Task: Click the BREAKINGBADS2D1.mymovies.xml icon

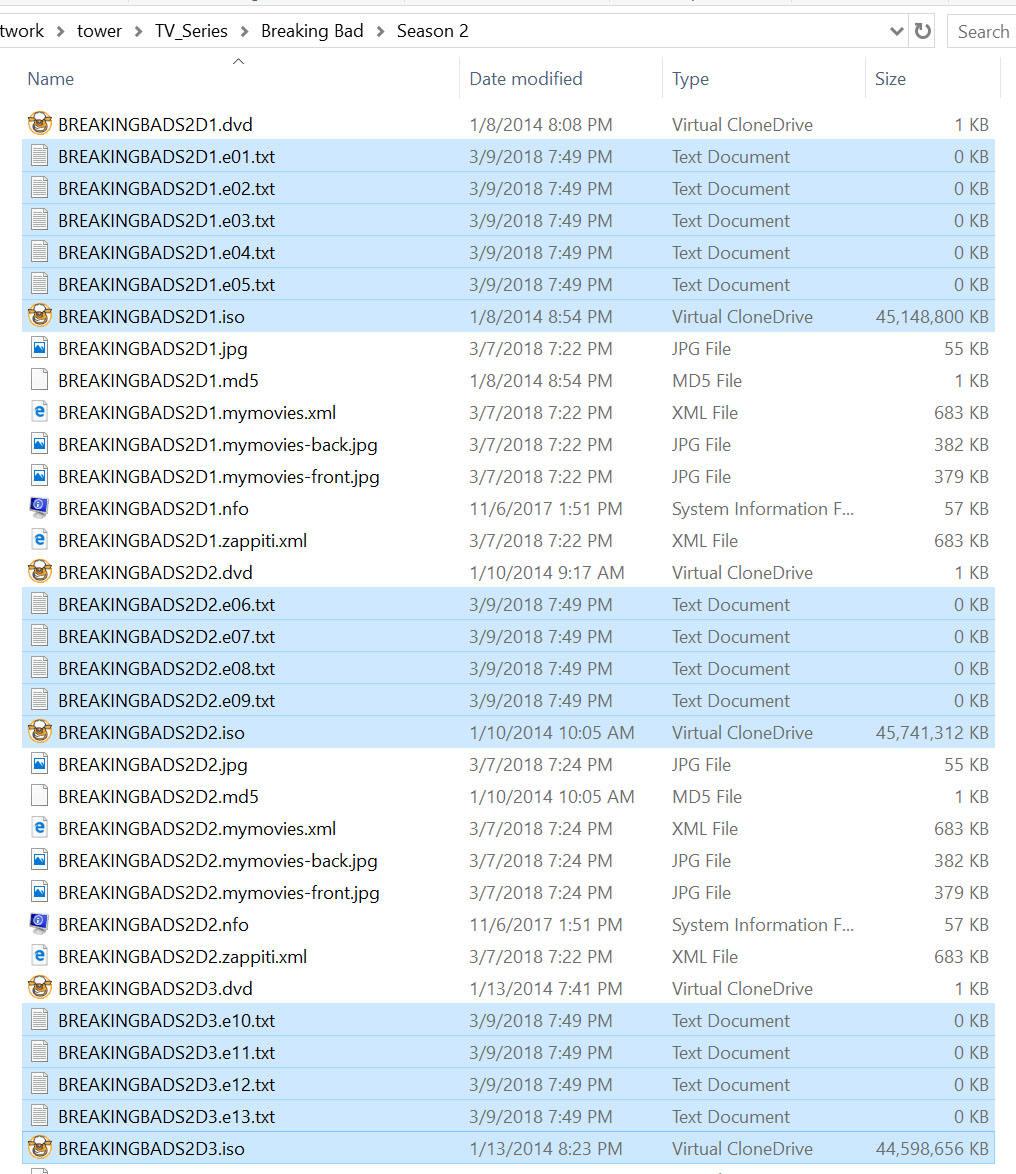Action: [x=40, y=412]
